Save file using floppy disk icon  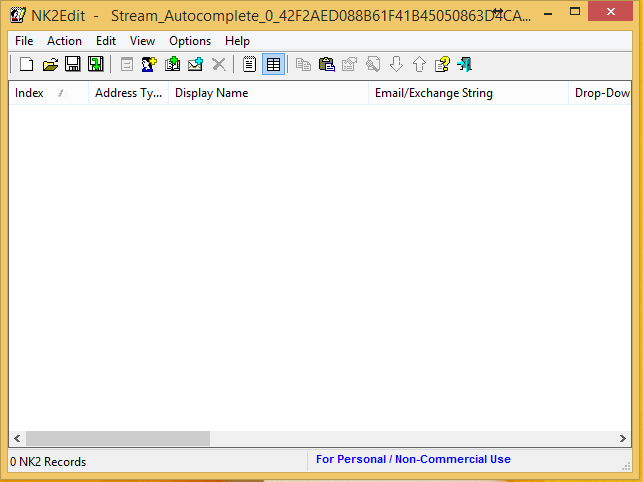[x=73, y=64]
